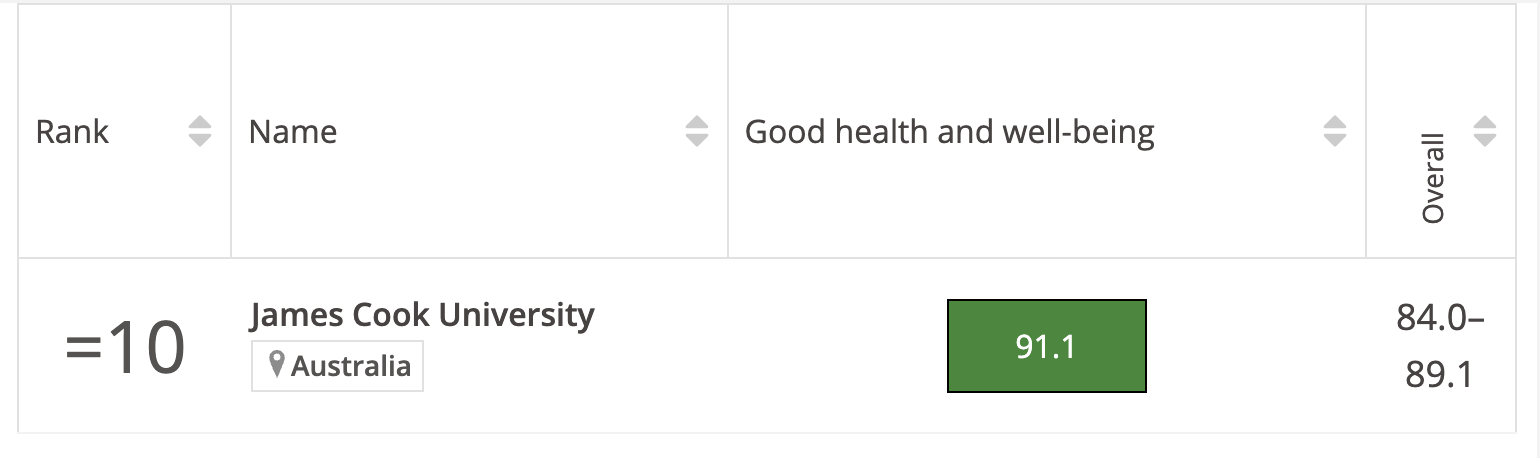The image size is (1540, 458).
Task: Click the Good health and well-being header text
Action: click(x=949, y=132)
